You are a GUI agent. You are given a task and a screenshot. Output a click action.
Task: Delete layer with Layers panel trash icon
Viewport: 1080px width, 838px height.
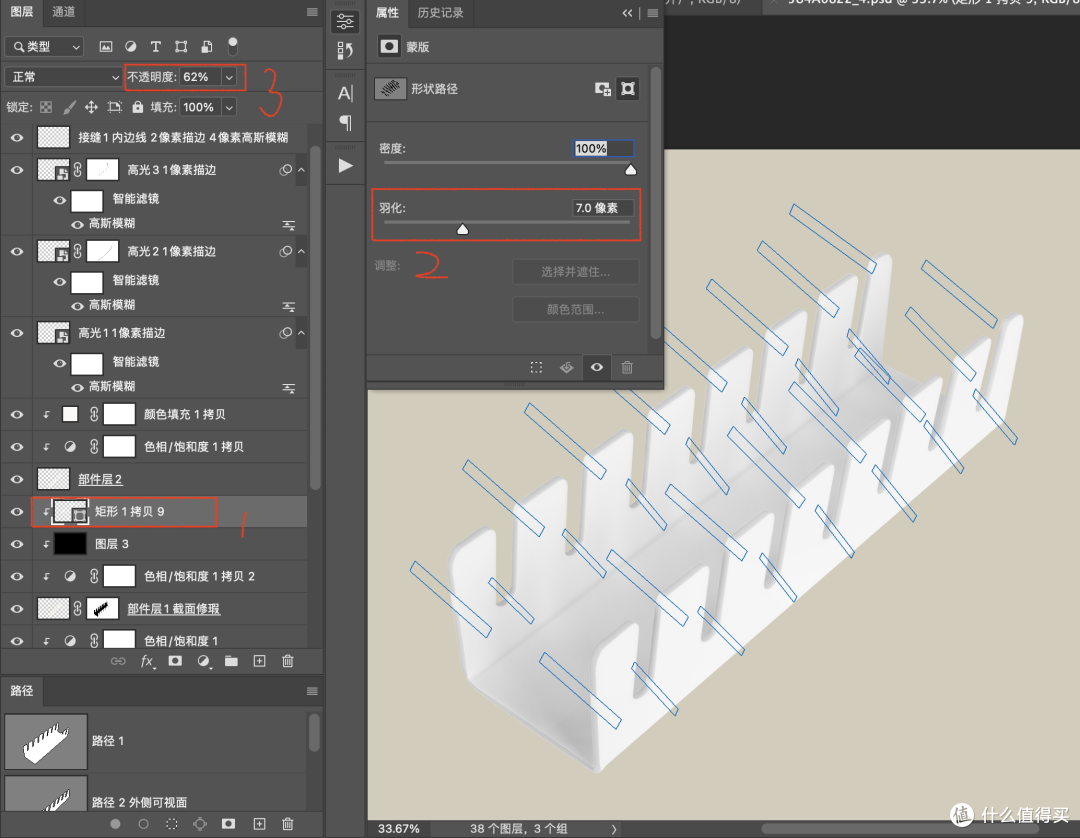[288, 661]
